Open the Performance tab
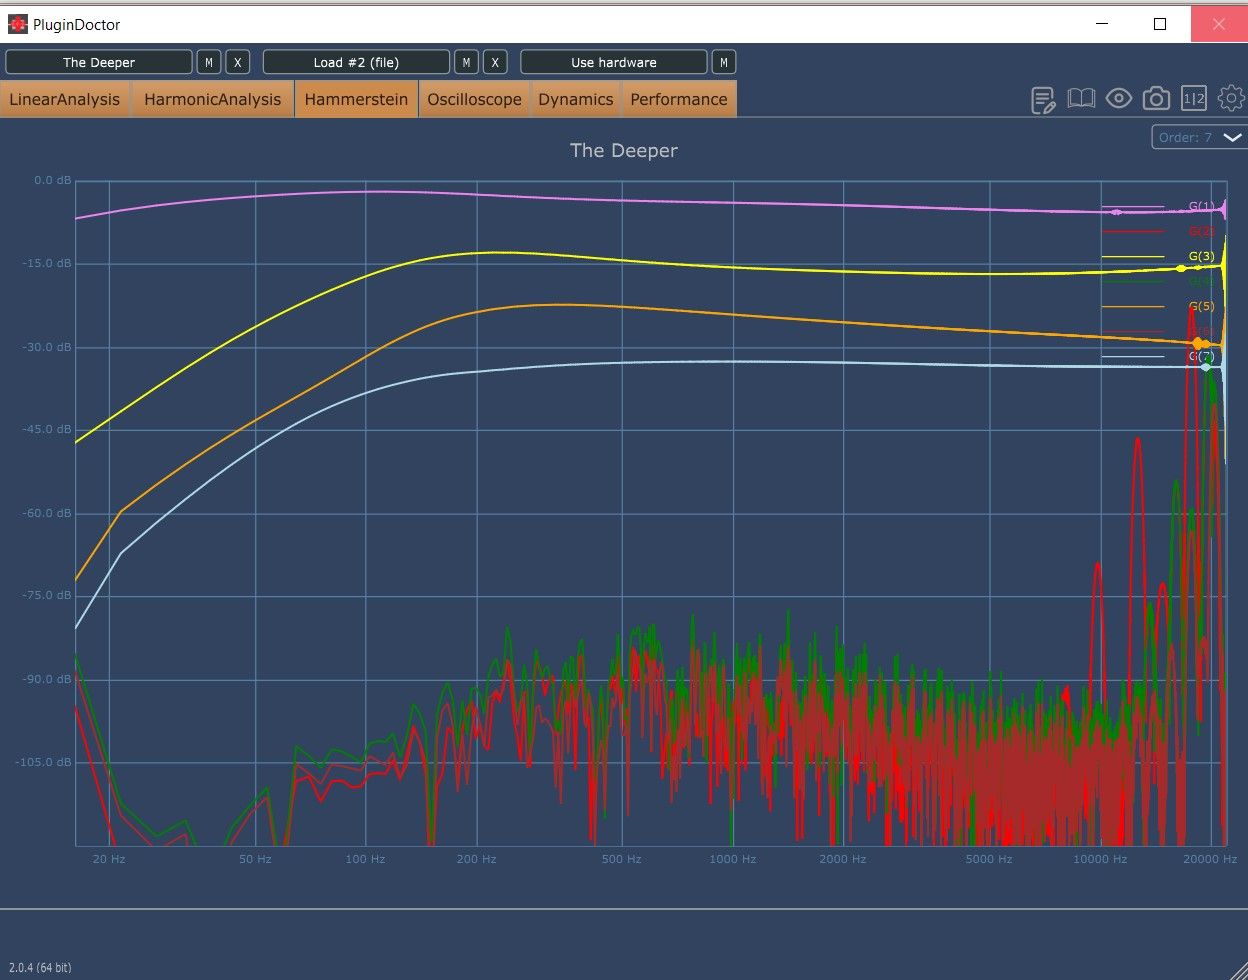 pyautogui.click(x=679, y=99)
